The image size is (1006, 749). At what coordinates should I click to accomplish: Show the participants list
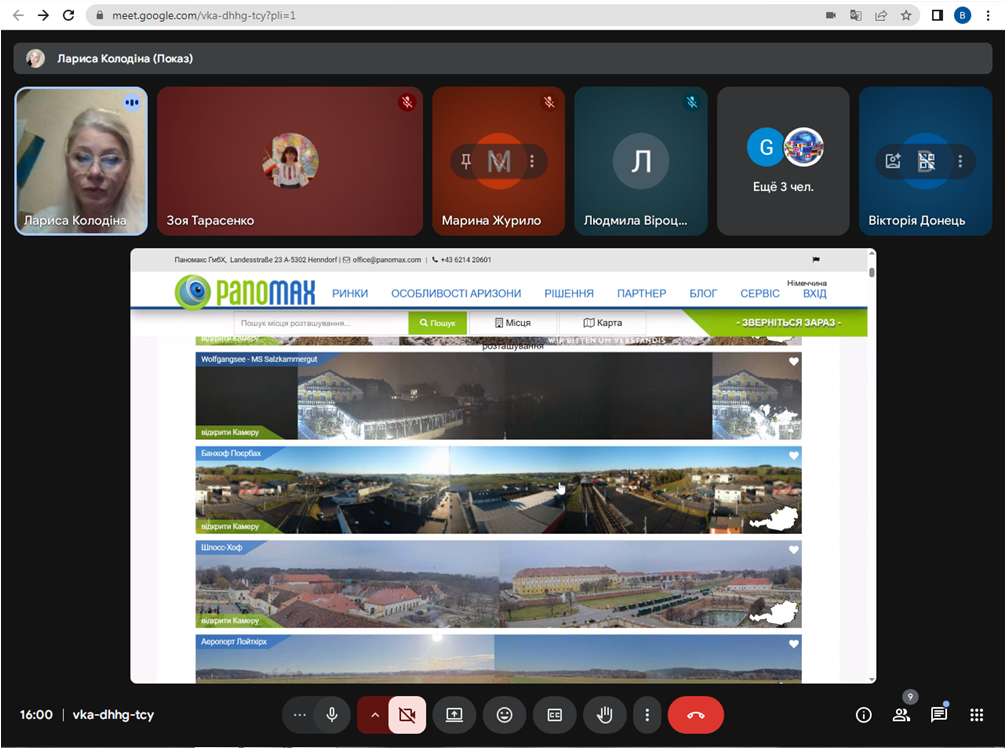(x=901, y=715)
